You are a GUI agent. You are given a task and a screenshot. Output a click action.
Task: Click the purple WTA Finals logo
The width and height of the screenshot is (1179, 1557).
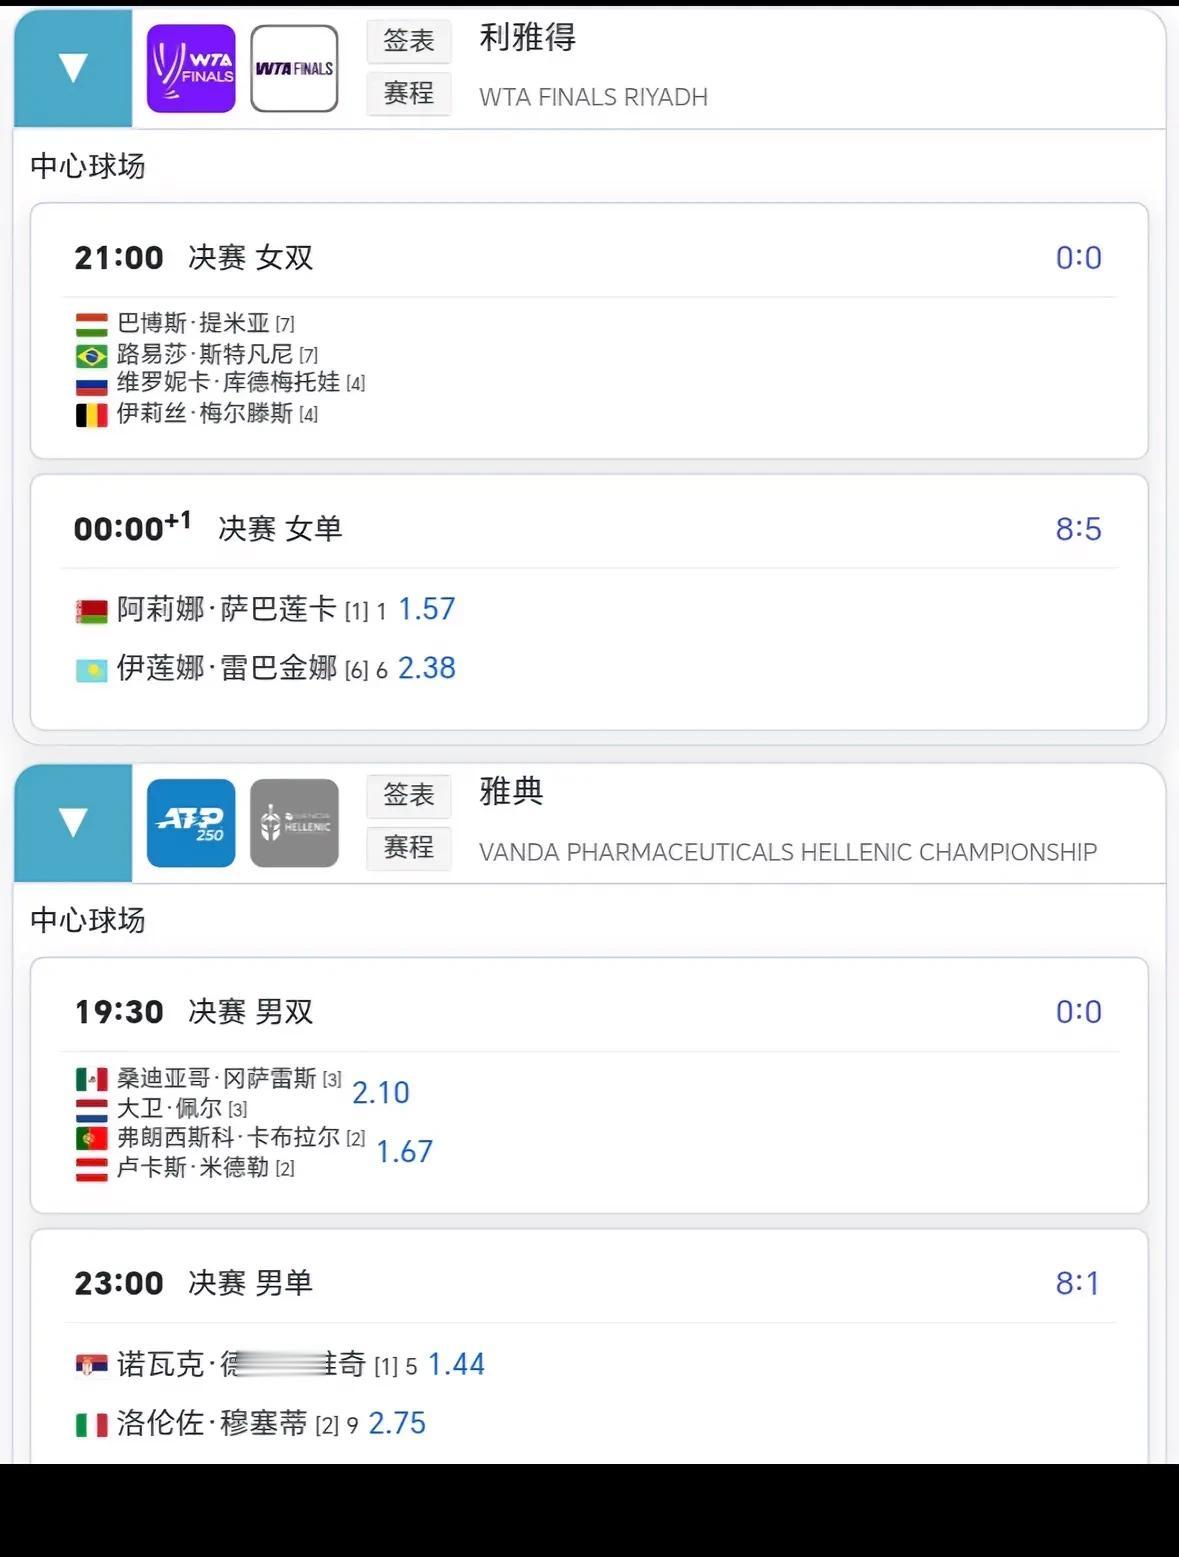point(191,68)
